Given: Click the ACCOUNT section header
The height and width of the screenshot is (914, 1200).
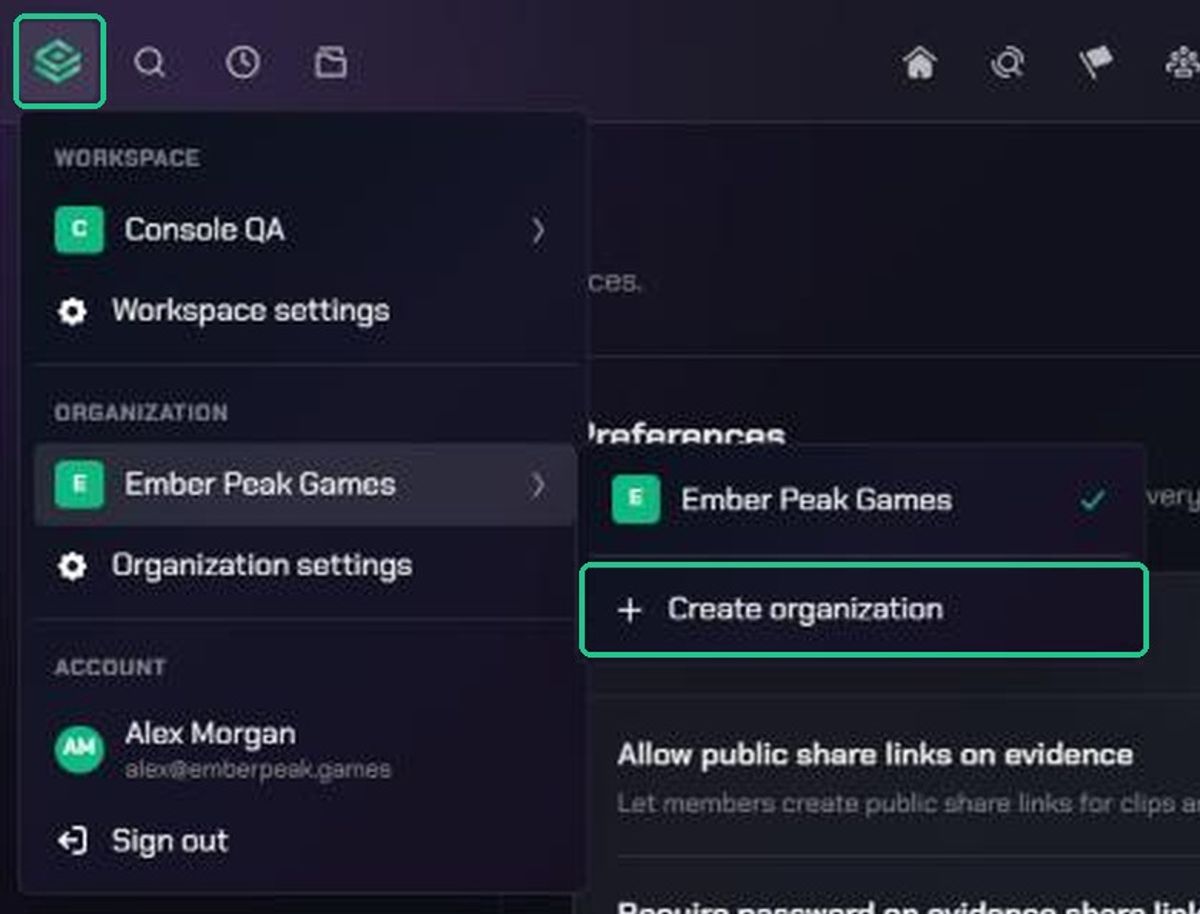Looking at the screenshot, I should (x=110, y=667).
